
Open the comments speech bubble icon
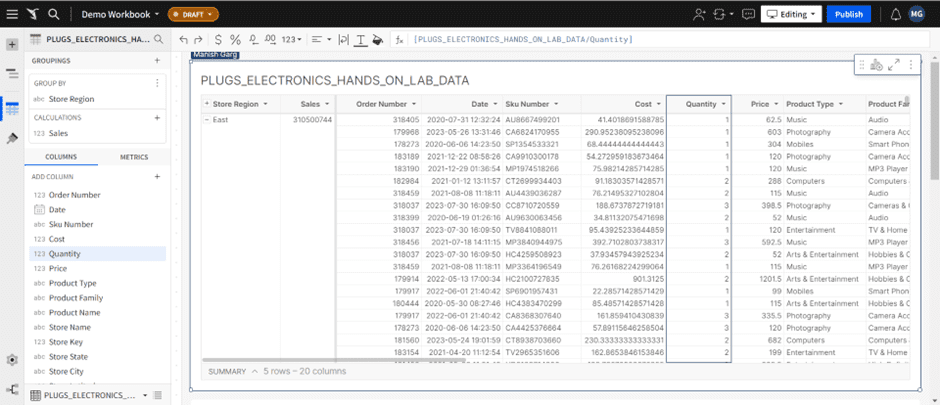(747, 14)
